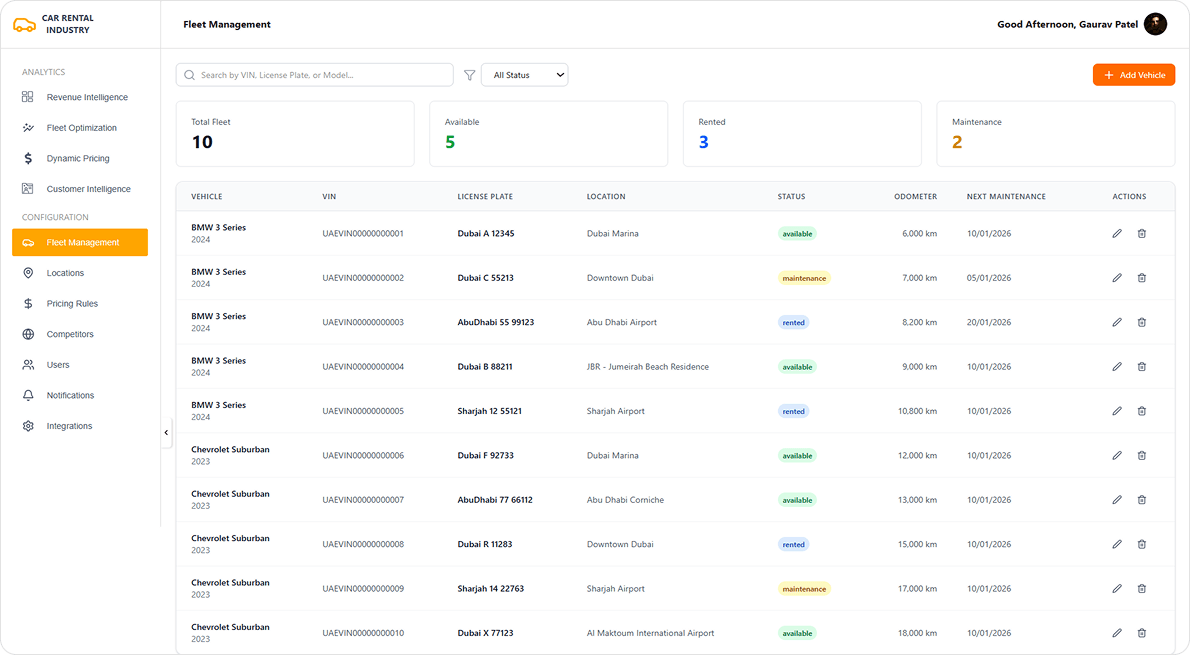The width and height of the screenshot is (1190, 655).
Task: Open the Competitors globe icon
Action: pos(29,333)
